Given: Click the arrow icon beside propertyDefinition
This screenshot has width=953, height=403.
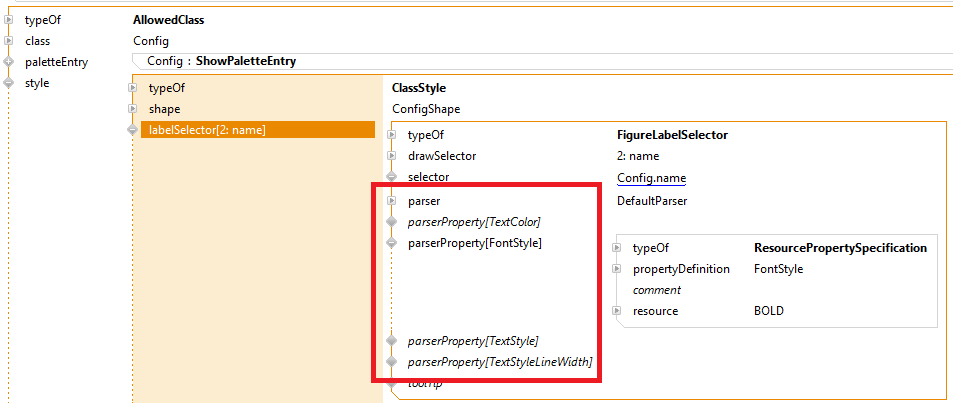Looking at the screenshot, I should point(616,269).
